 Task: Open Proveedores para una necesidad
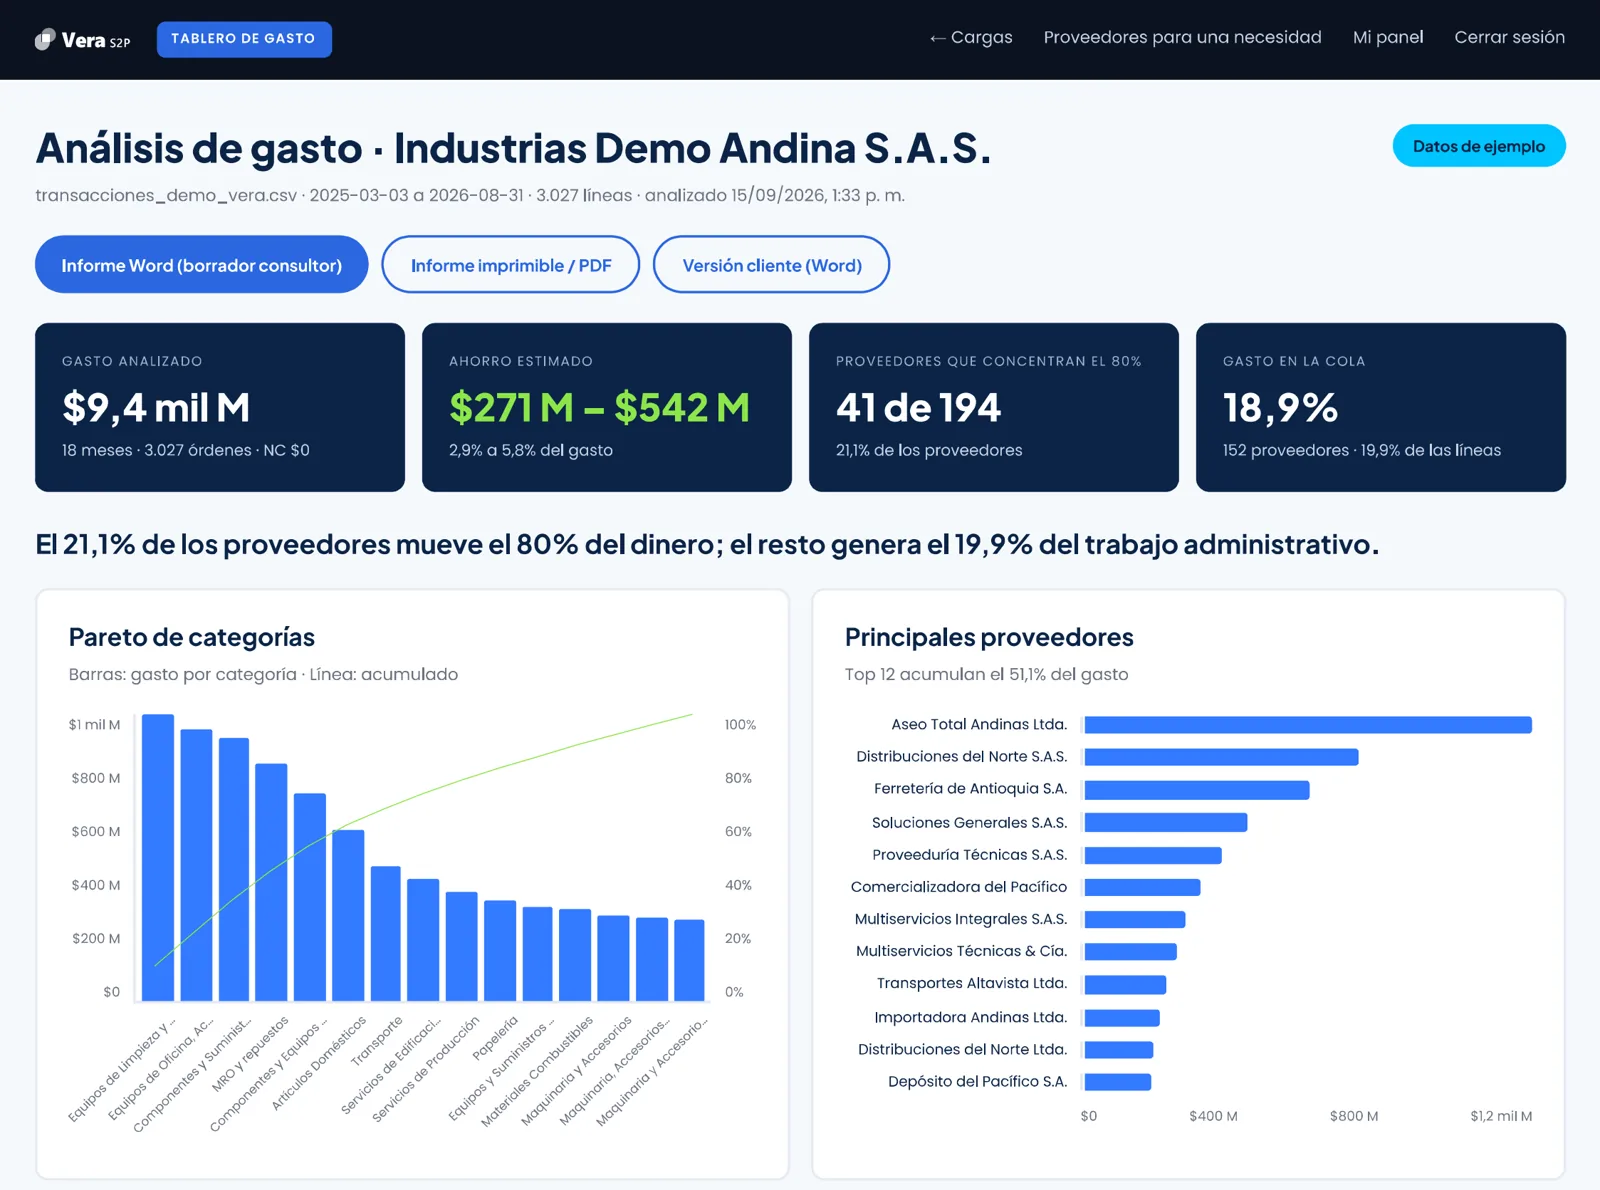(1182, 37)
